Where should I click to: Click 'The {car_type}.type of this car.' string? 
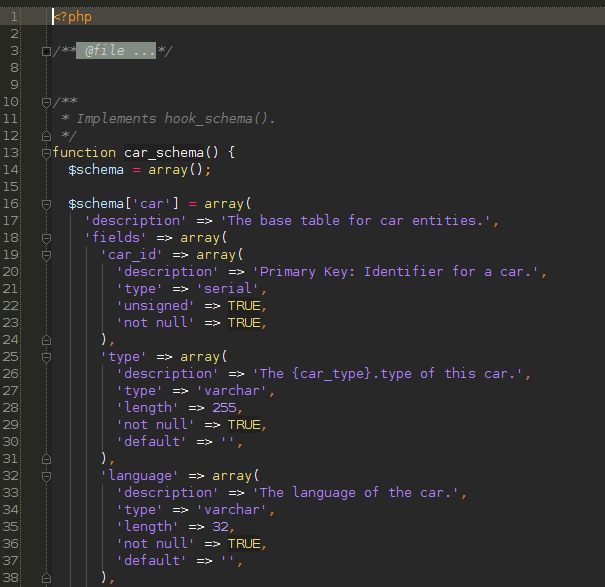(388, 374)
